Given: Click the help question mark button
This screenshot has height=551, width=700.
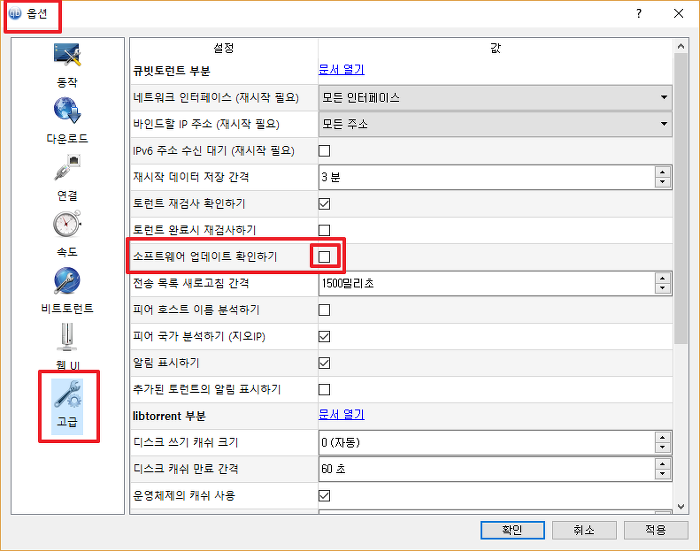Looking at the screenshot, I should (x=639, y=14).
